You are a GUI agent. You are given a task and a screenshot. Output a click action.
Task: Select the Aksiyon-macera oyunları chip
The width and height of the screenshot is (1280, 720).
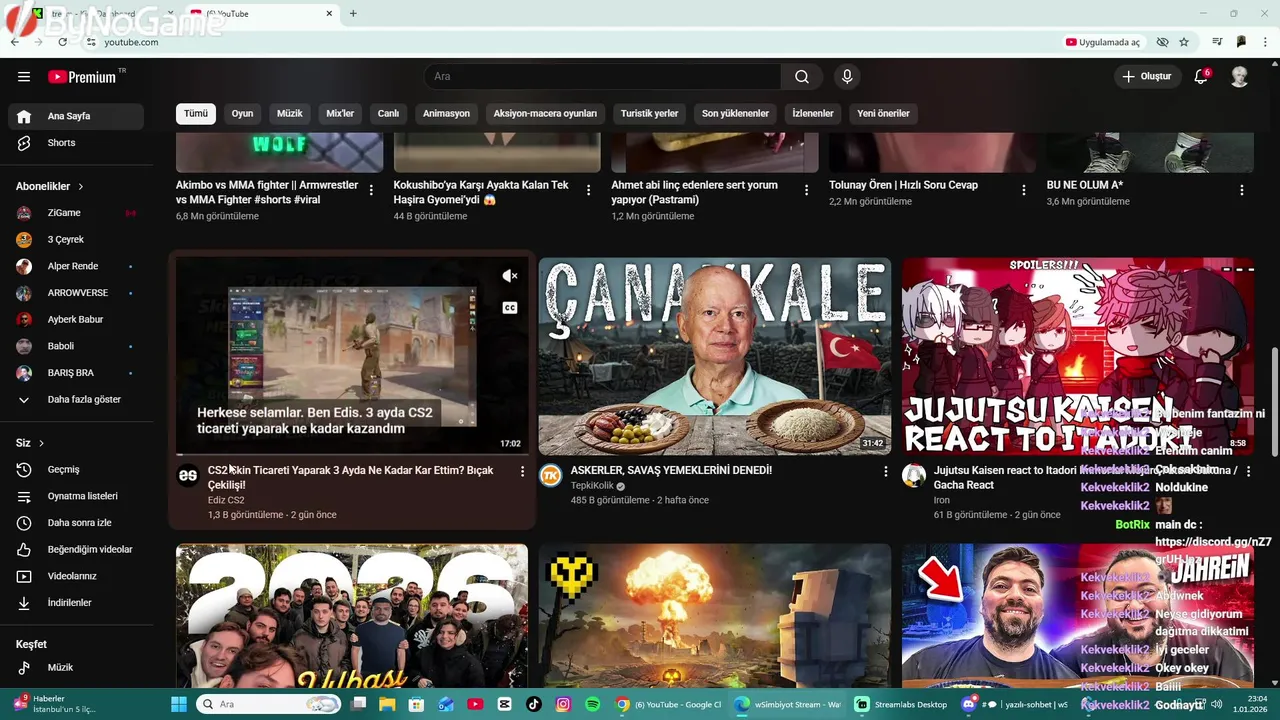[545, 113]
